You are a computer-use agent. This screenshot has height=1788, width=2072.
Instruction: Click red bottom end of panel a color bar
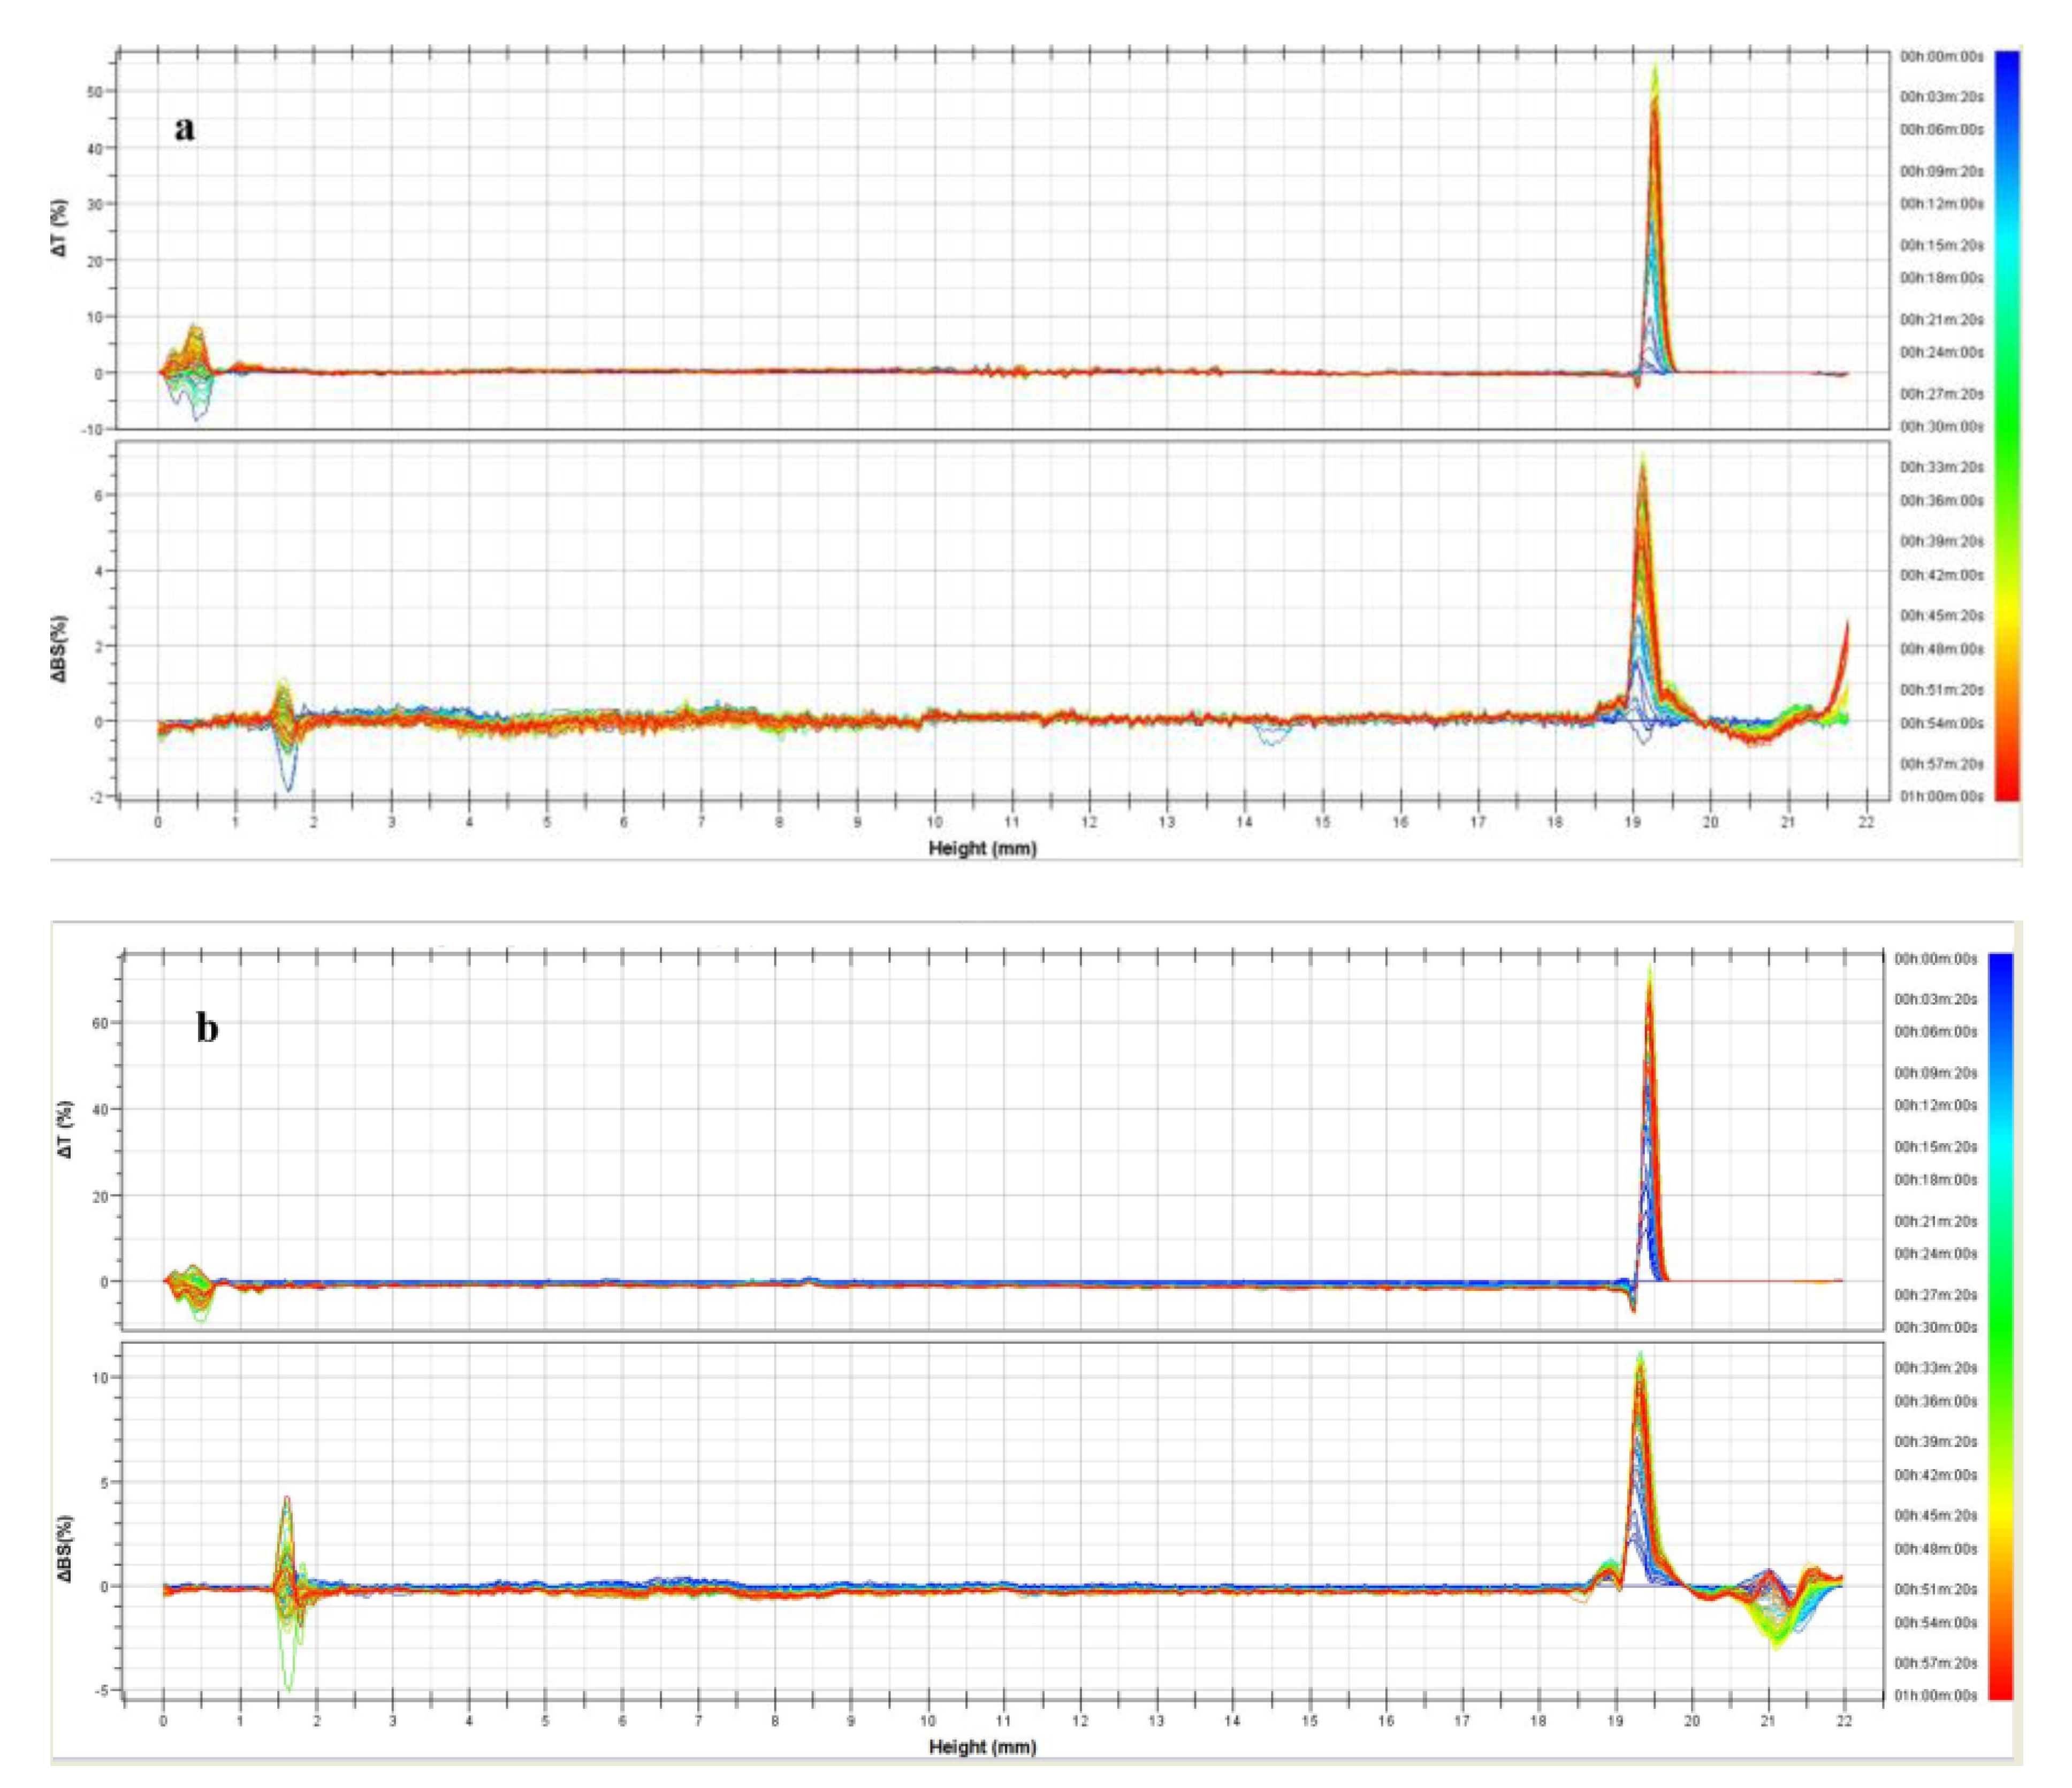tap(2007, 790)
